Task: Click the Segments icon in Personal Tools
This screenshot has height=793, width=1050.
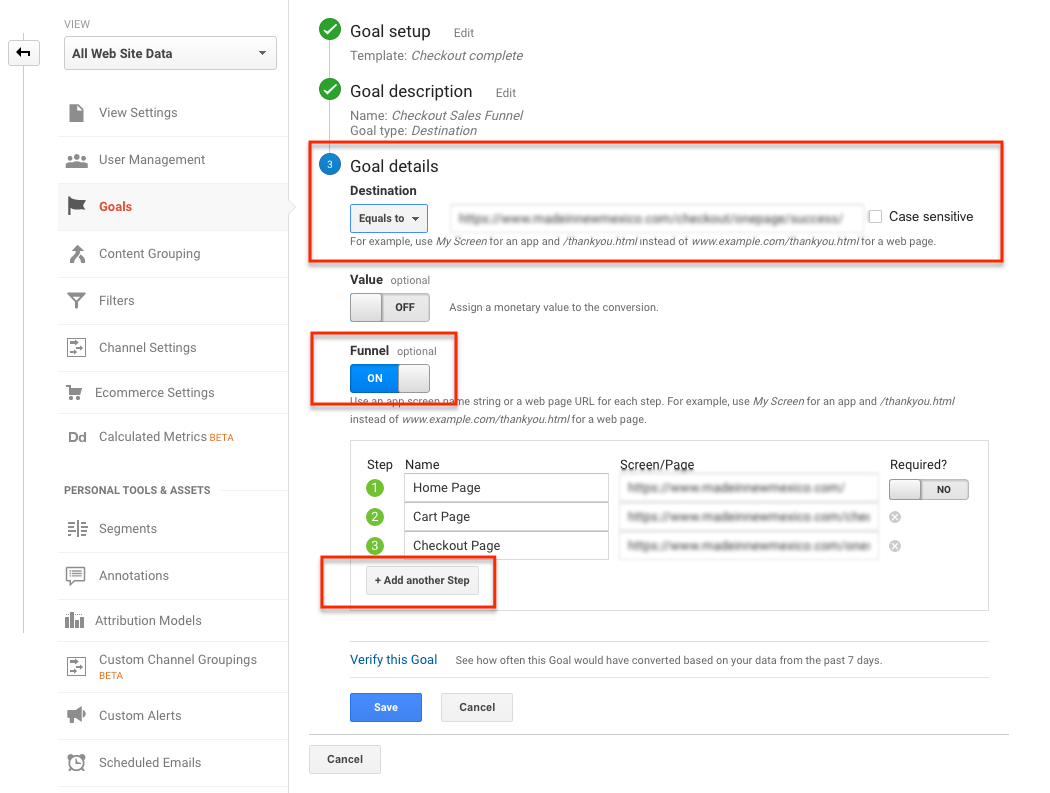Action: (x=75, y=528)
